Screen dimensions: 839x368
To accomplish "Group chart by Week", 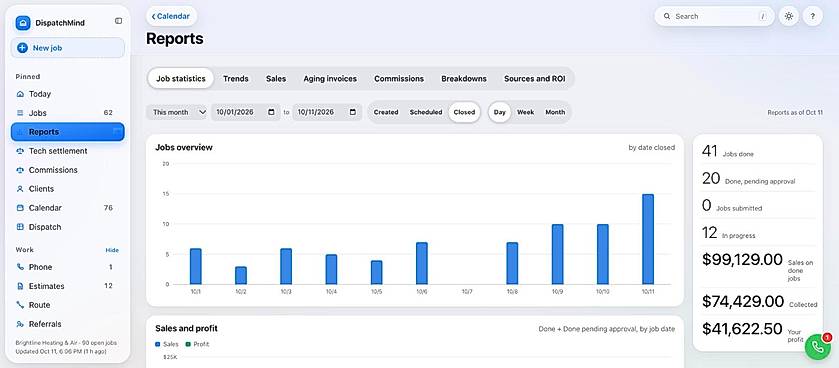I will (525, 112).
